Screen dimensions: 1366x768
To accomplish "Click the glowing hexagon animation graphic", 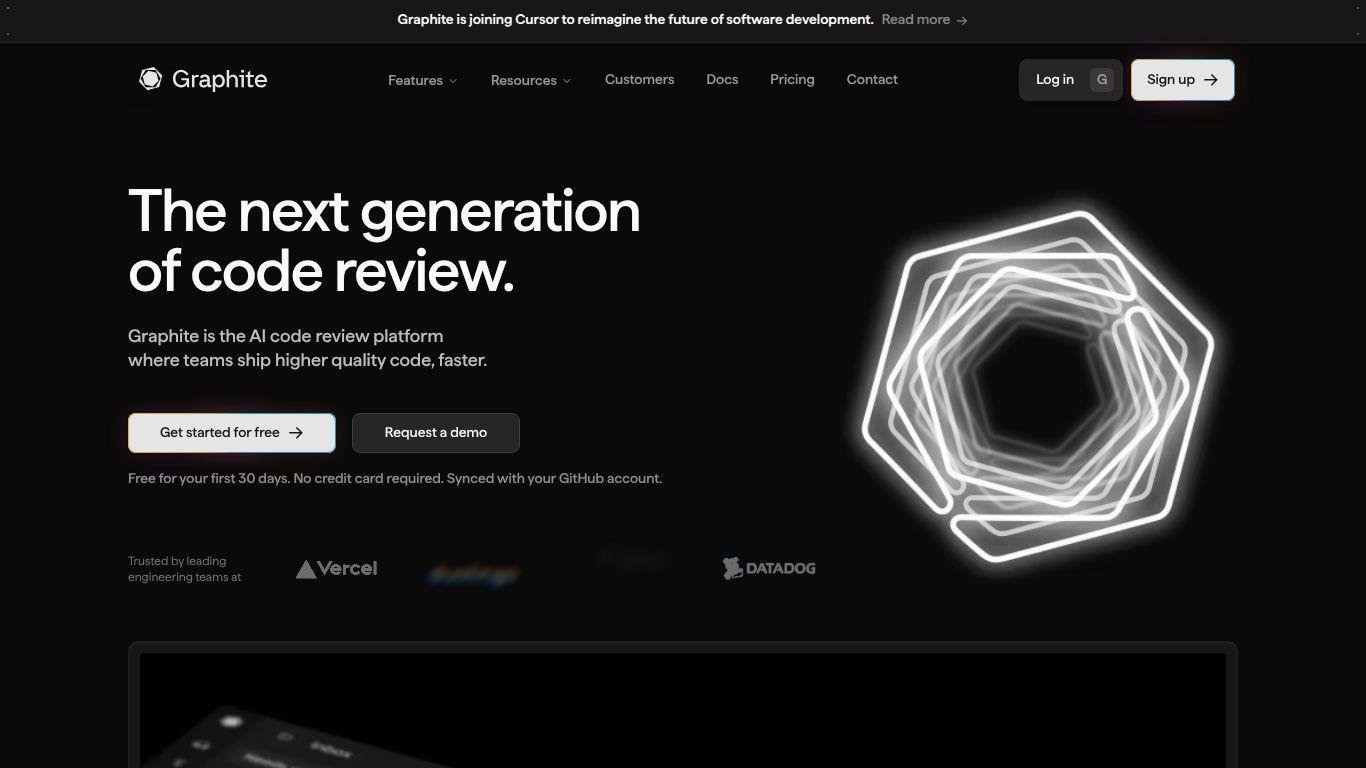I will pos(1037,385).
